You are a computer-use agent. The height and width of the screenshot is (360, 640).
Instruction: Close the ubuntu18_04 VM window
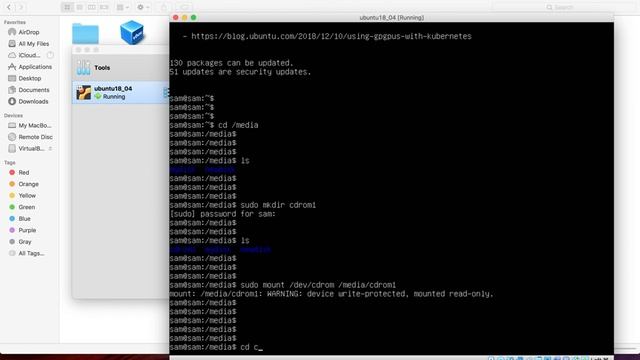click(176, 18)
